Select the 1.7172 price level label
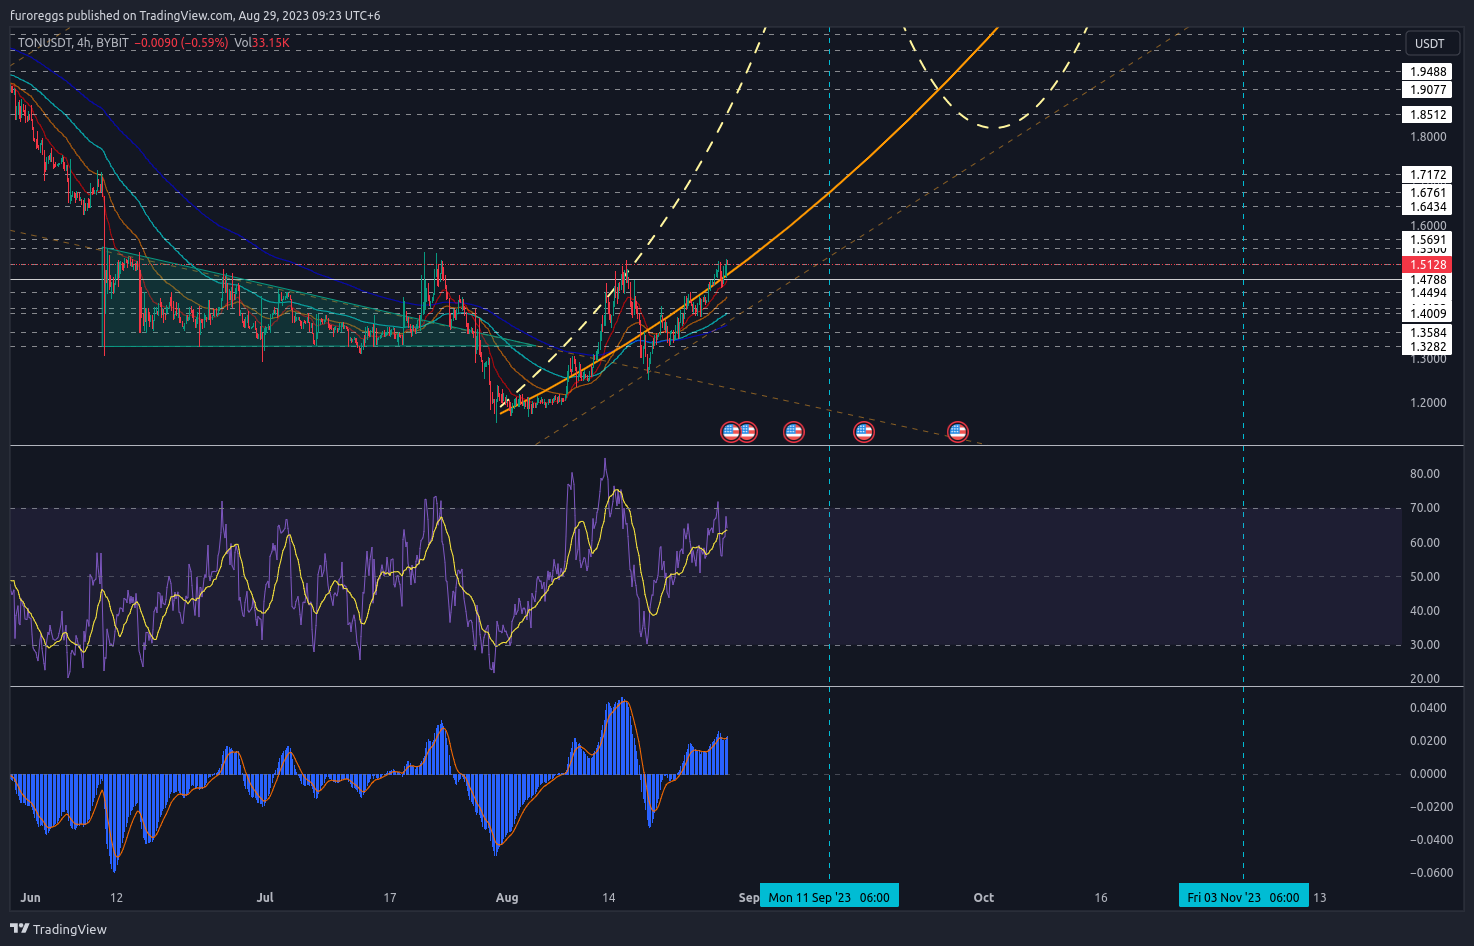The height and width of the screenshot is (946, 1474). (x=1428, y=175)
